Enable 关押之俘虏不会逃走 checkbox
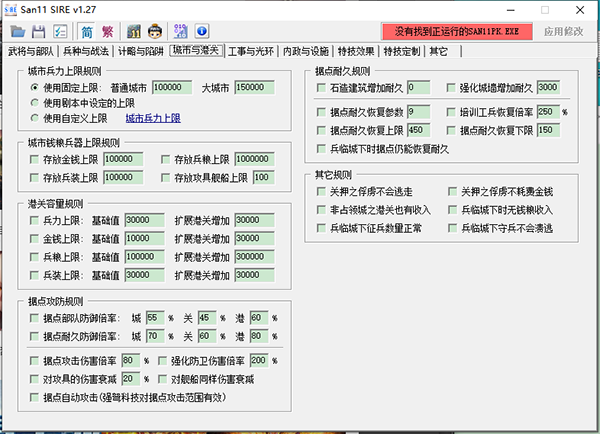600x434 pixels. click(x=321, y=191)
